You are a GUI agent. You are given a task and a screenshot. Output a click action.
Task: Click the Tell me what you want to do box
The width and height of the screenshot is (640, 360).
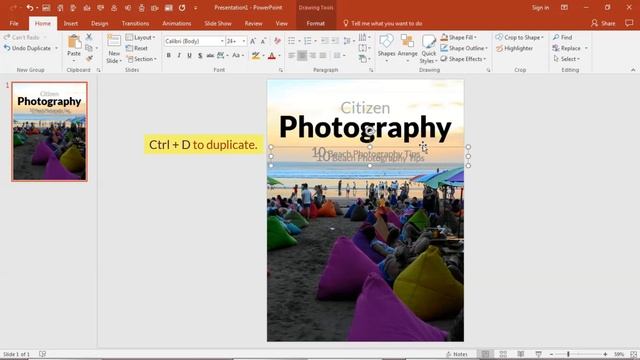click(x=382, y=23)
